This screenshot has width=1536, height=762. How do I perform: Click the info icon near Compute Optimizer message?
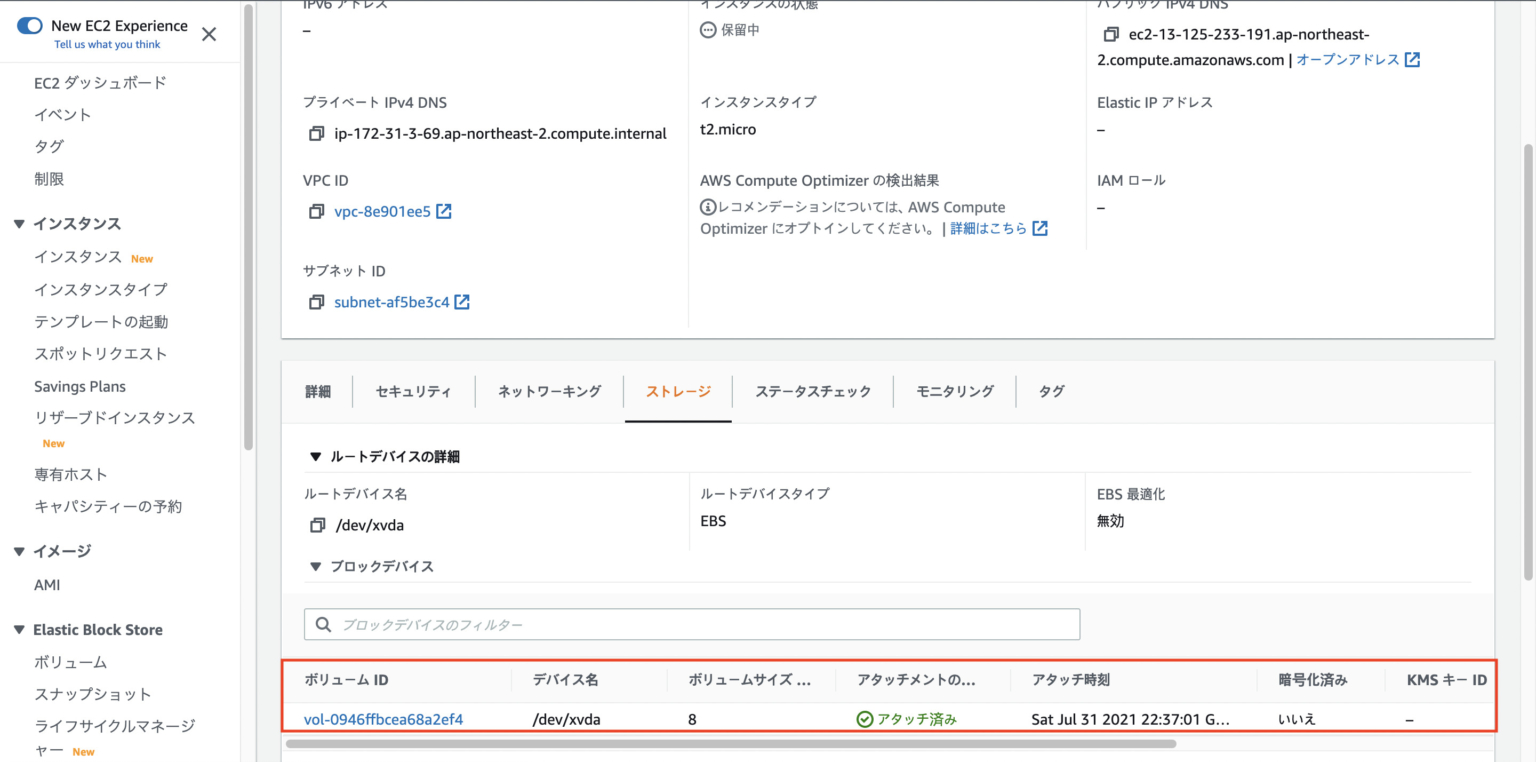coord(708,207)
